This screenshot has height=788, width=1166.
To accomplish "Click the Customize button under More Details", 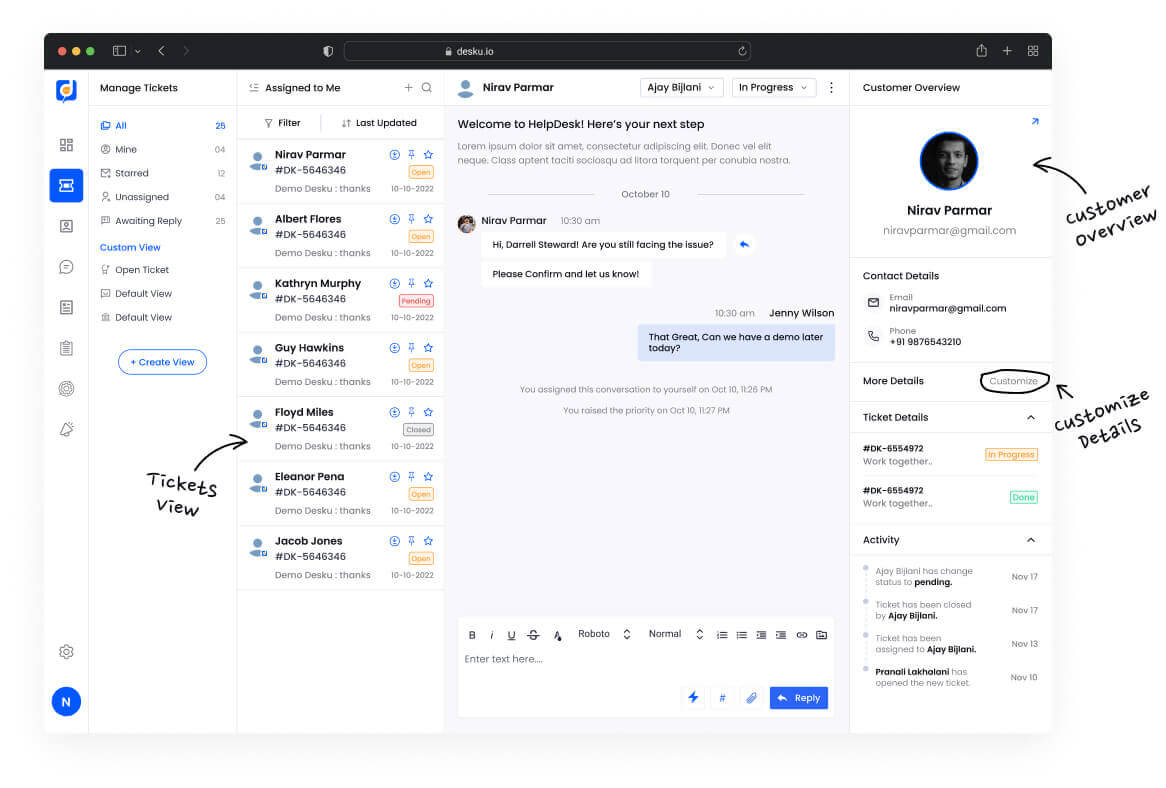I will (1013, 381).
